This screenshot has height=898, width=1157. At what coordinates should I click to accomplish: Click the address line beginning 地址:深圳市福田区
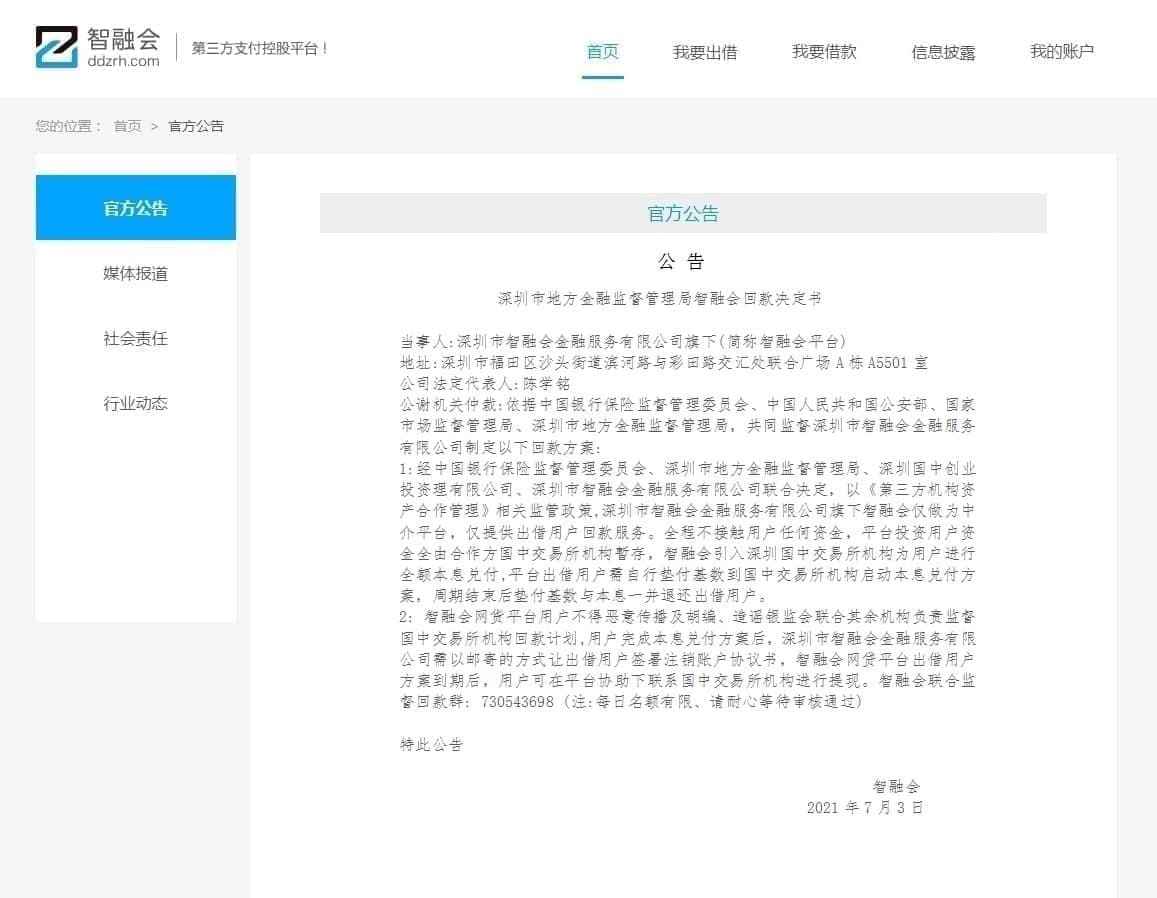point(663,362)
